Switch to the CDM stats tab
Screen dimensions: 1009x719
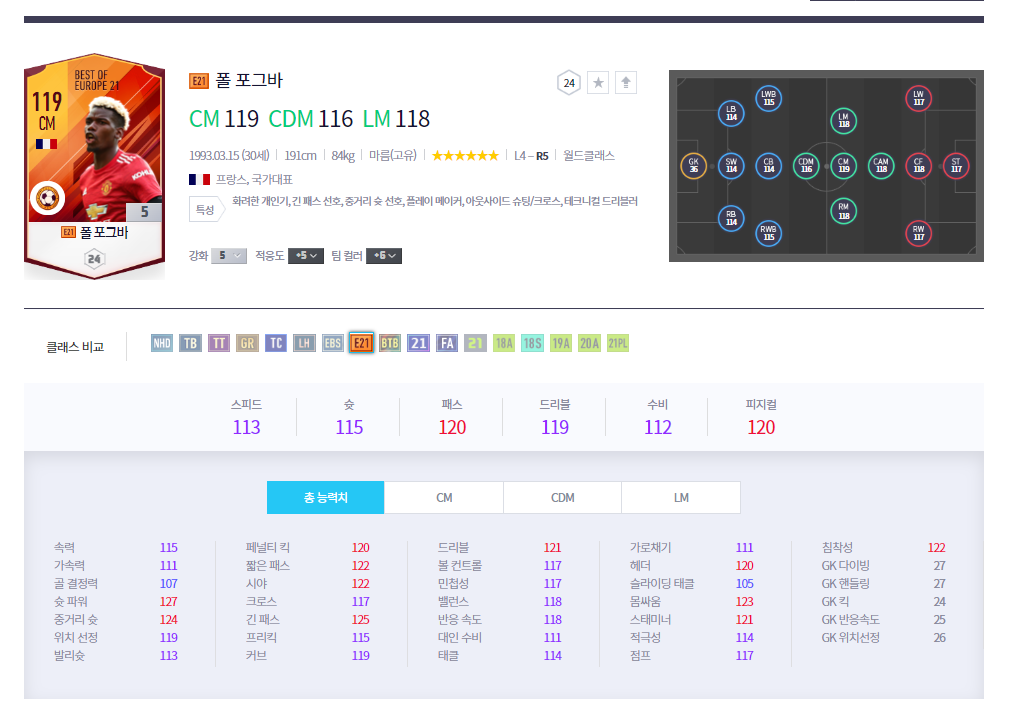point(562,498)
